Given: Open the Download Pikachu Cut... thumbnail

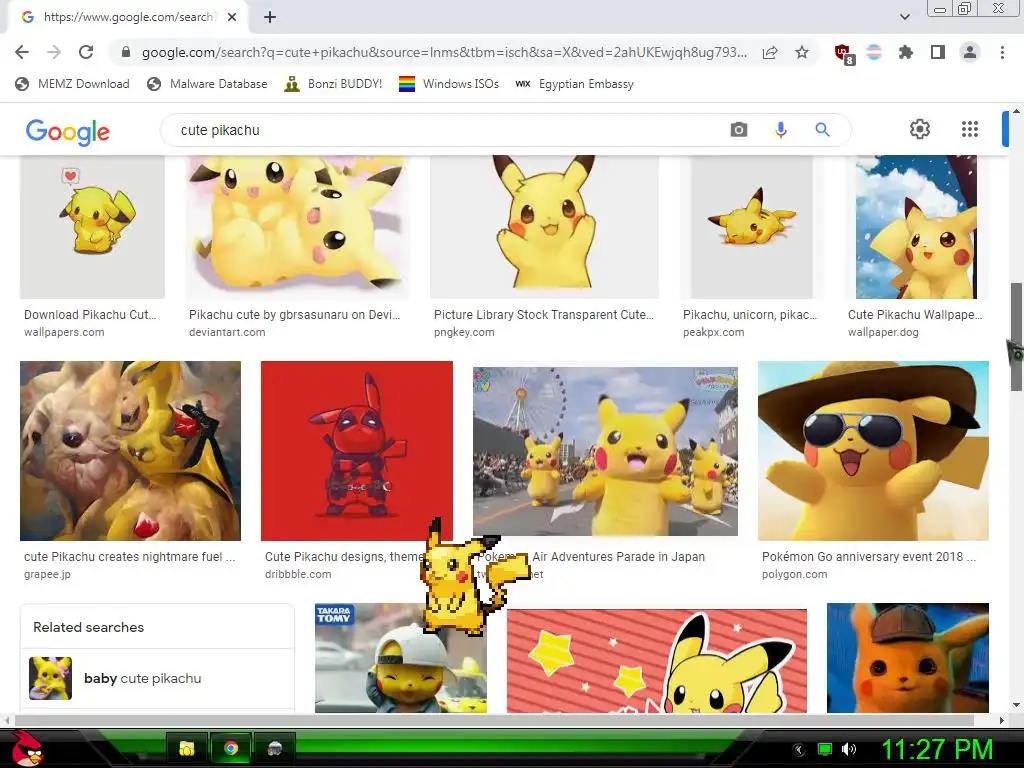Looking at the screenshot, I should click(92, 227).
